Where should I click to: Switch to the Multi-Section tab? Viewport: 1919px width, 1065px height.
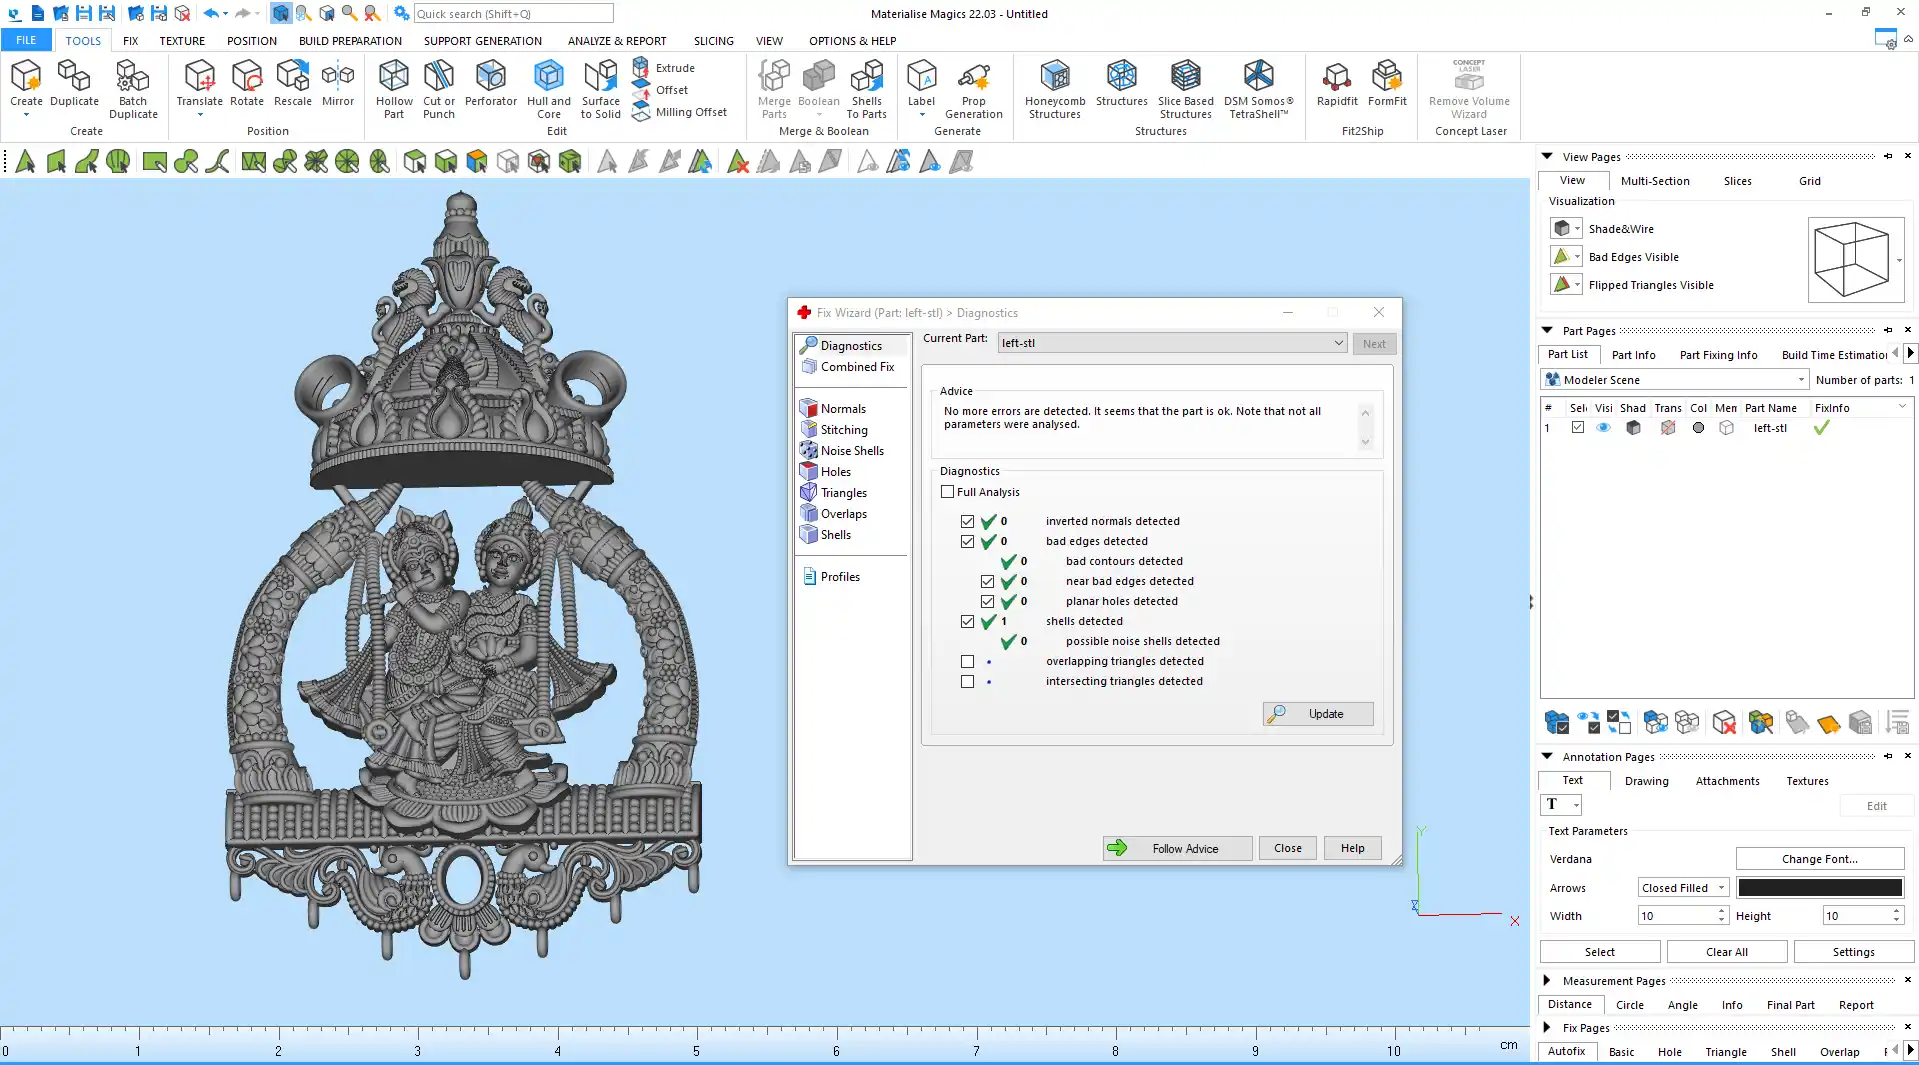click(1654, 181)
